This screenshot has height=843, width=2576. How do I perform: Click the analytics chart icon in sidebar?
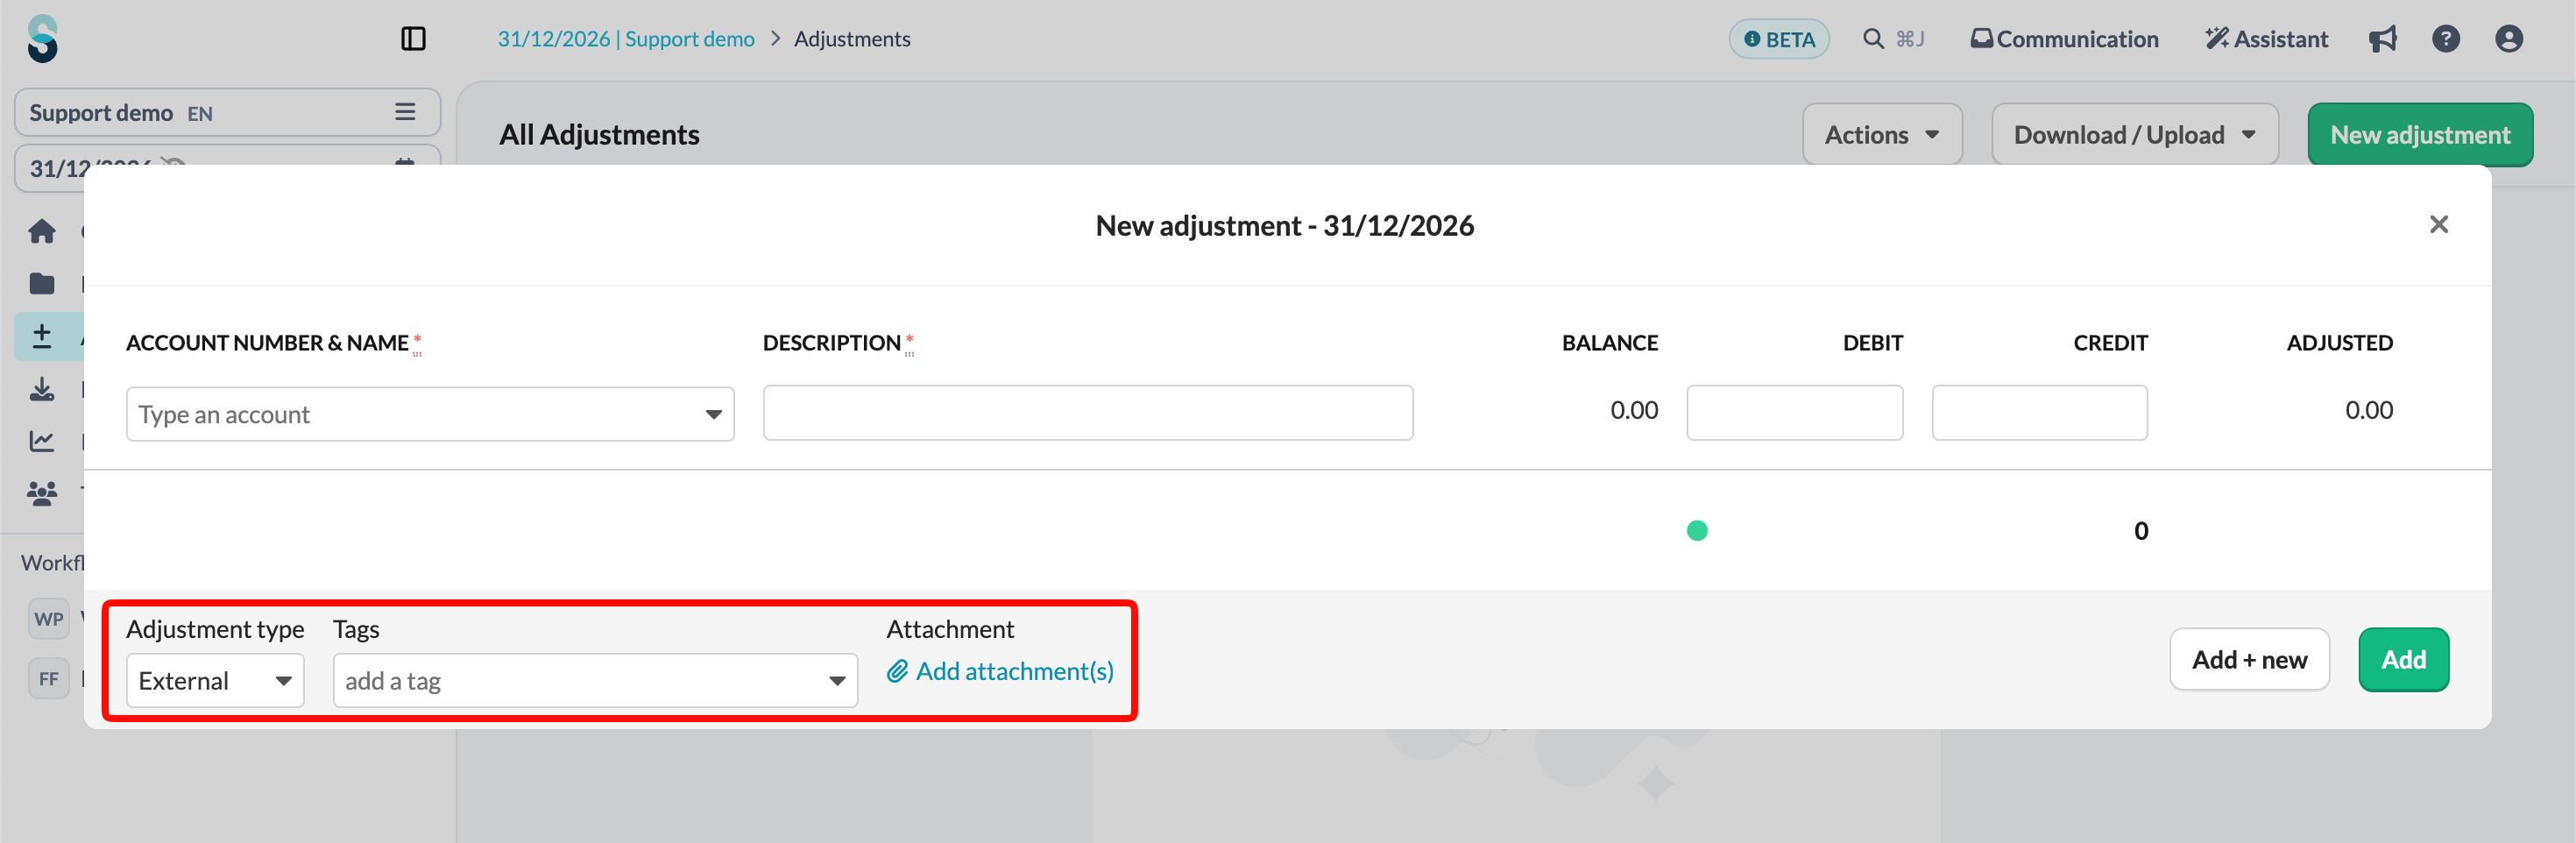coord(42,441)
